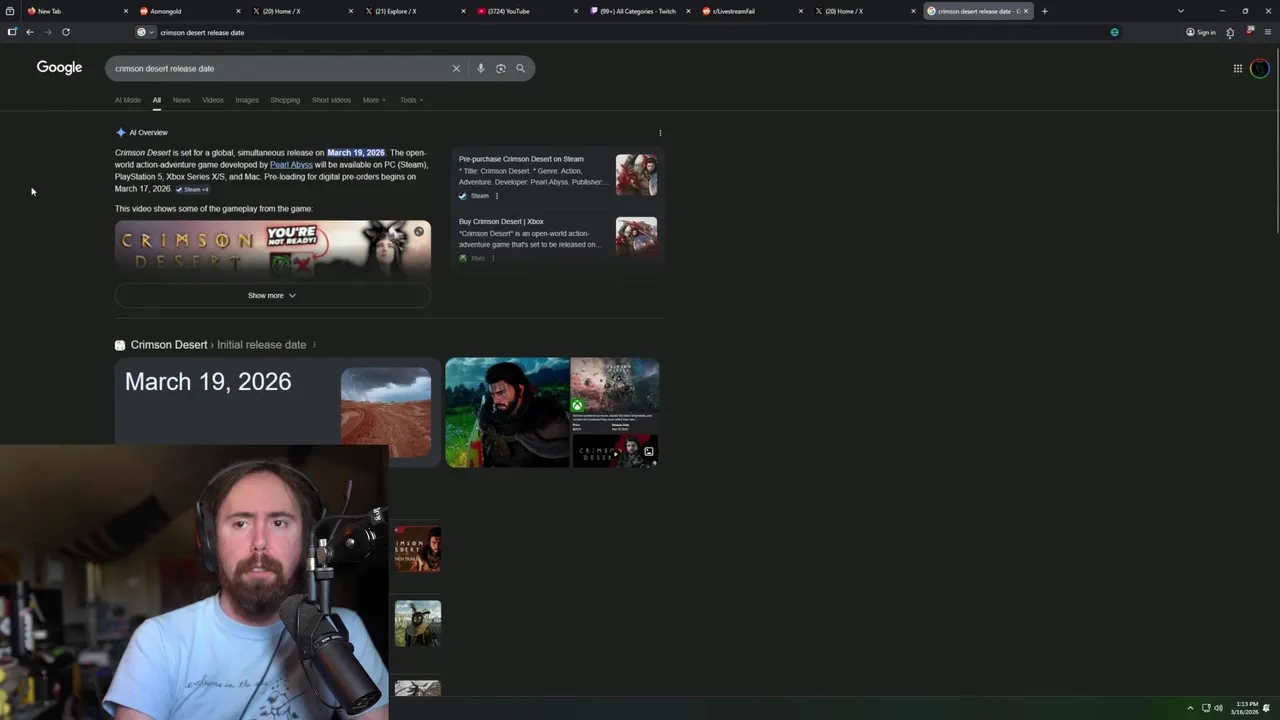Close the Asmongold tab
Screen dimensions: 1280x720
point(238,11)
